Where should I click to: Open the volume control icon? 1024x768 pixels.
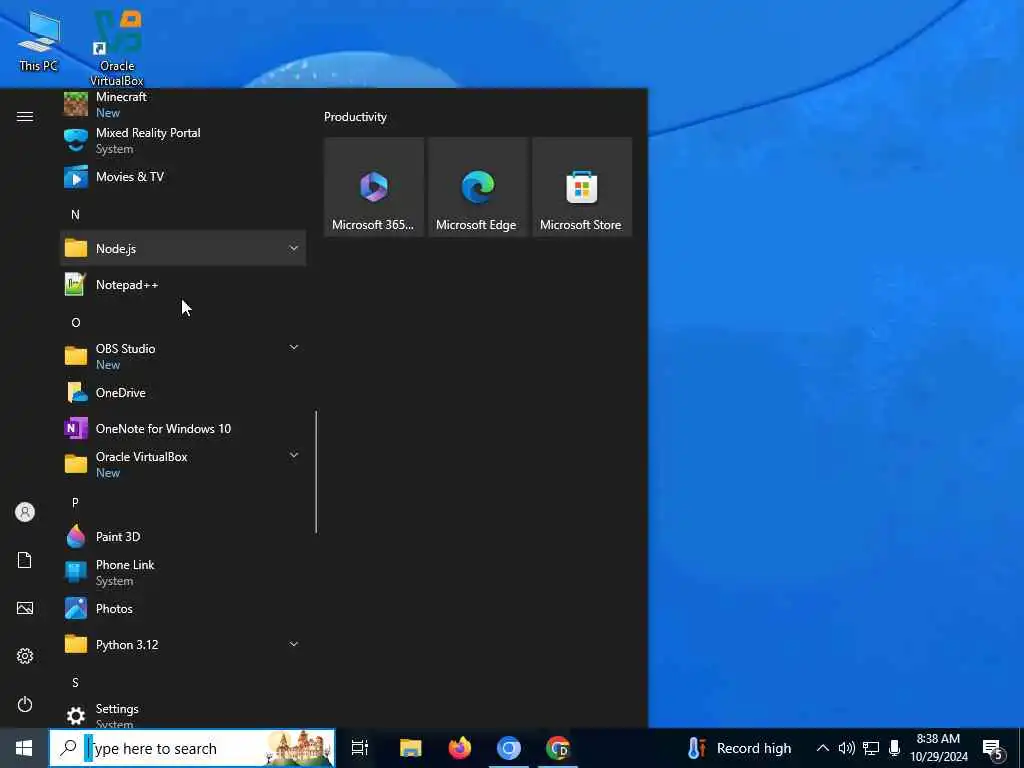tap(846, 748)
